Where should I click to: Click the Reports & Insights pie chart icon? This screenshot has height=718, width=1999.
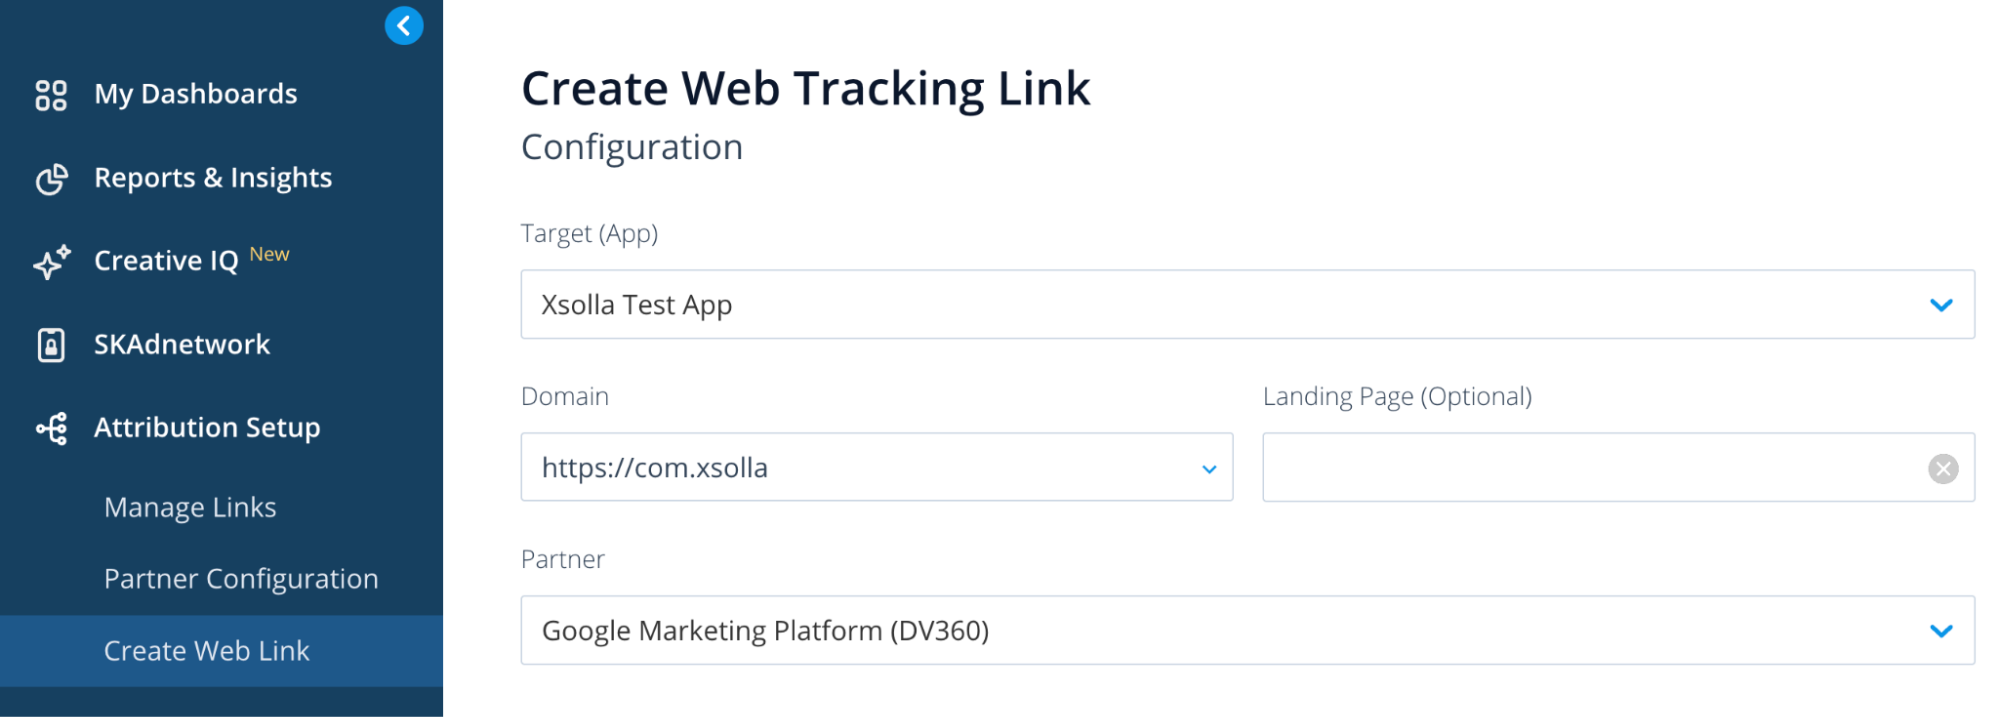tap(51, 179)
